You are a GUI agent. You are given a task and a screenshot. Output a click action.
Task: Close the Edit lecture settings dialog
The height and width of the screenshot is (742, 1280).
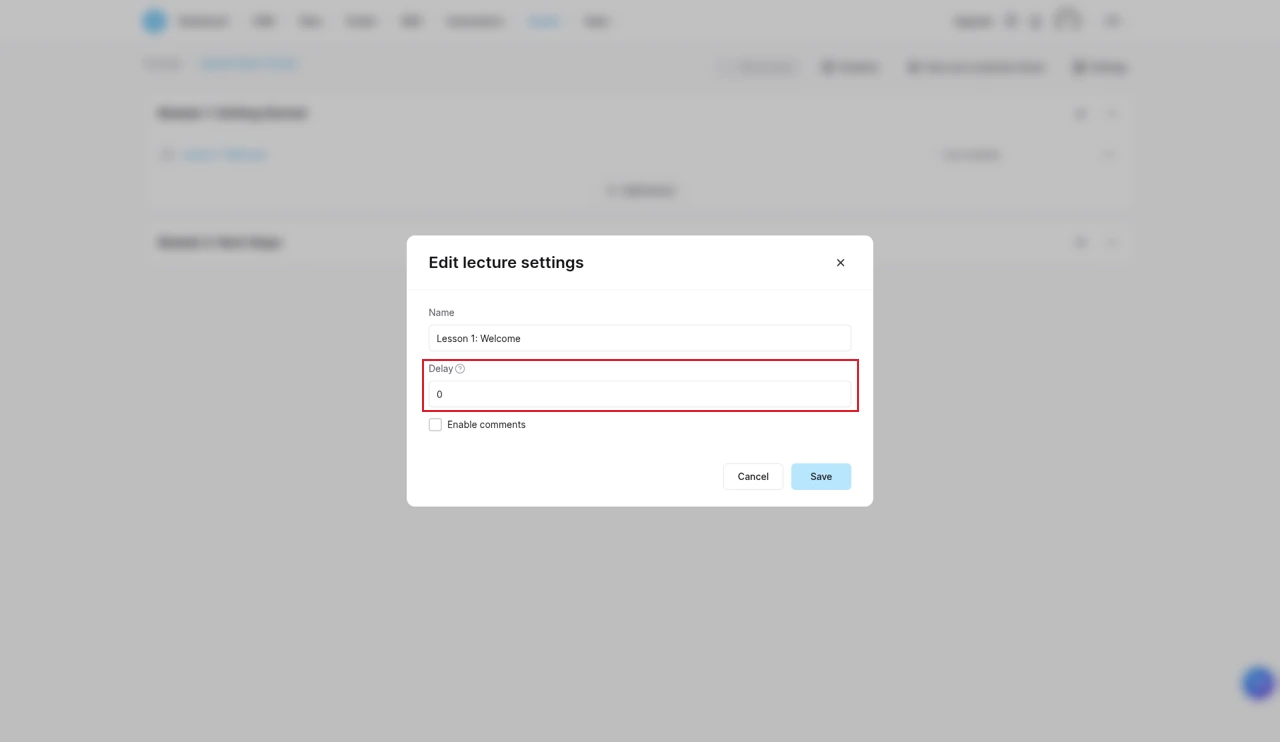840,263
